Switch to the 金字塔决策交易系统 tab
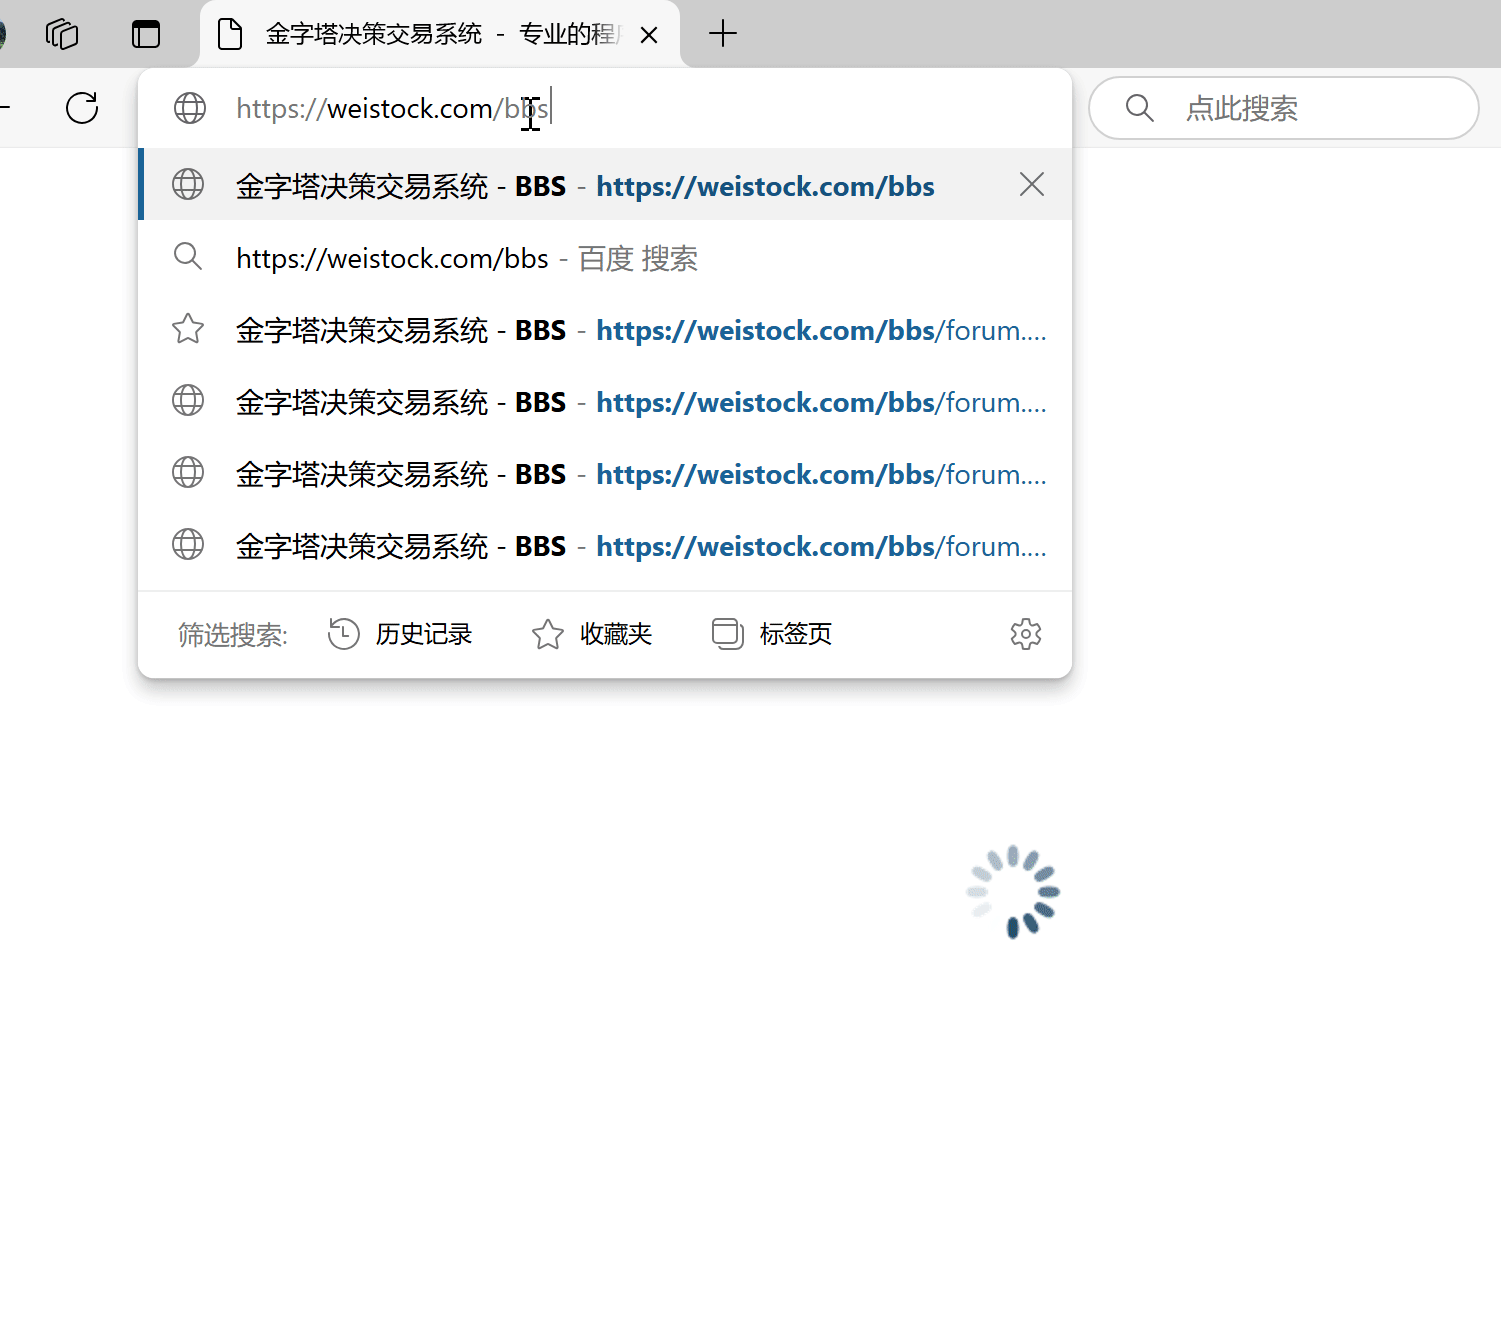The width and height of the screenshot is (1501, 1338). click(440, 34)
